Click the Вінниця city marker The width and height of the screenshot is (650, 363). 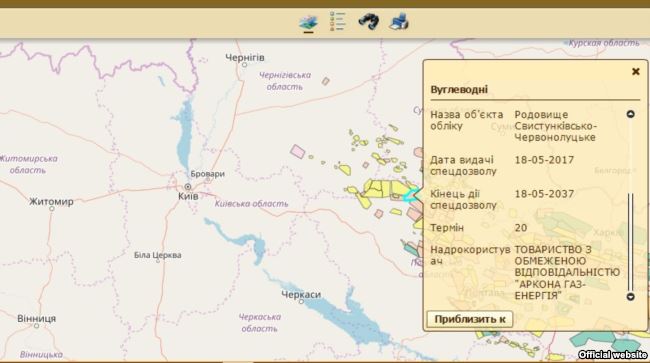(x=36, y=326)
